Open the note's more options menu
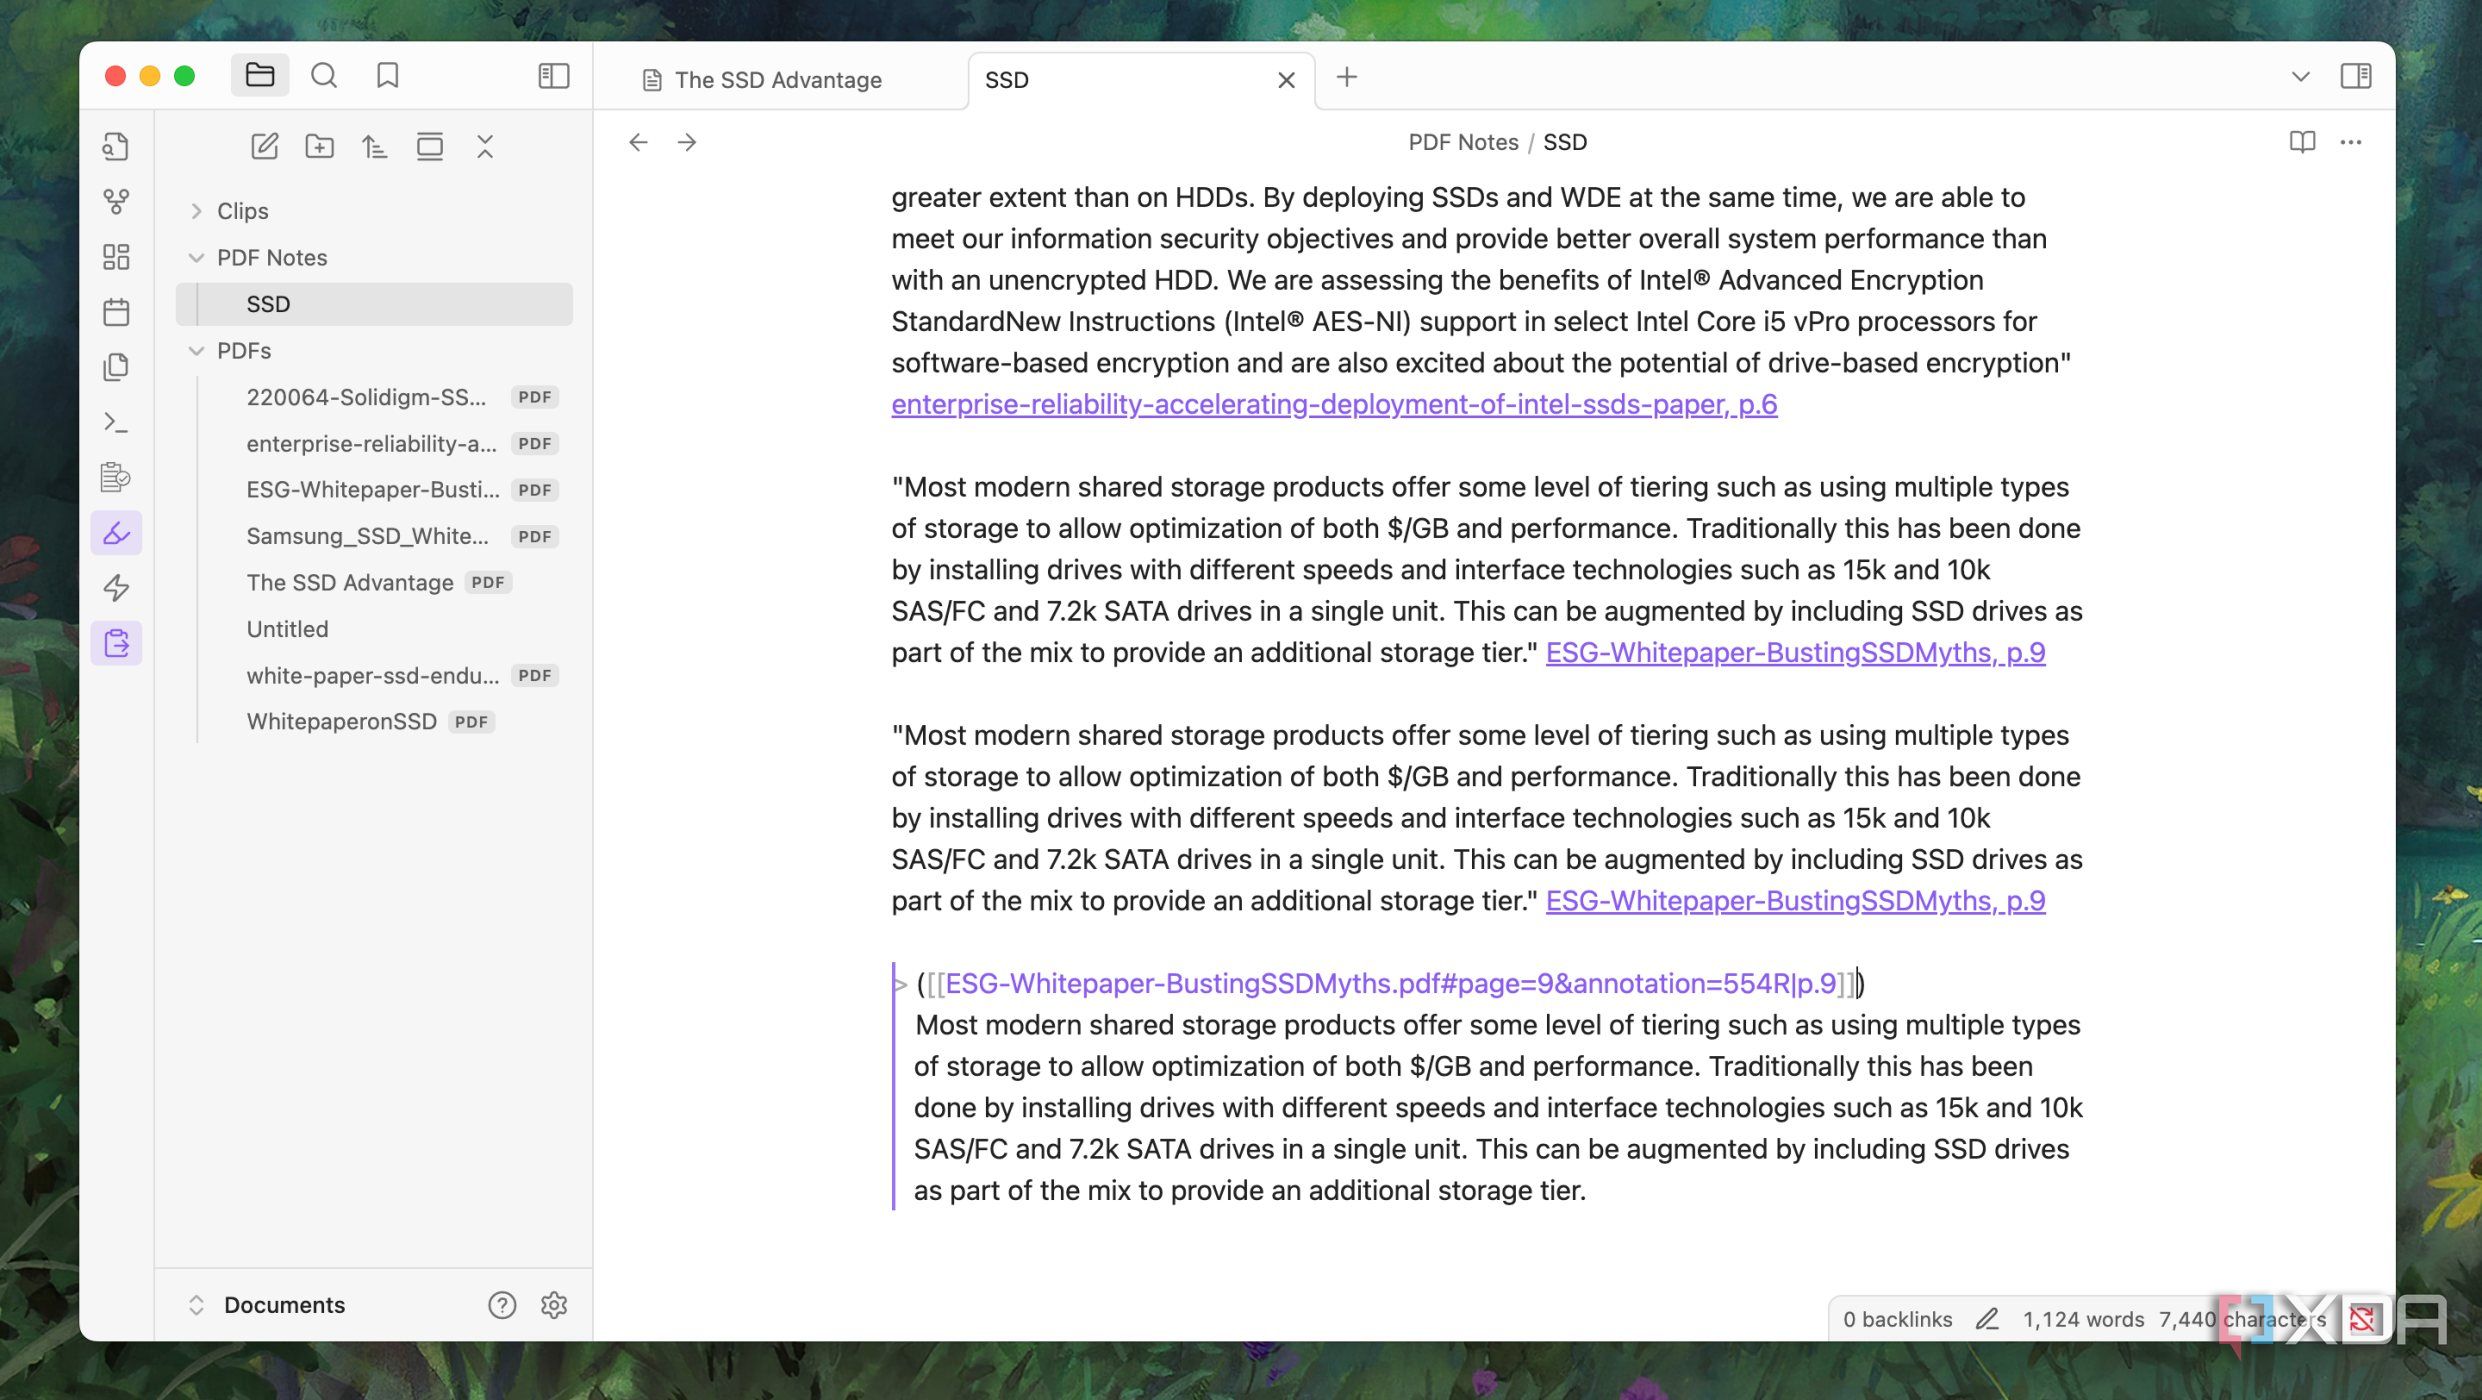Screen dimensions: 2482x1400 click(x=2351, y=142)
